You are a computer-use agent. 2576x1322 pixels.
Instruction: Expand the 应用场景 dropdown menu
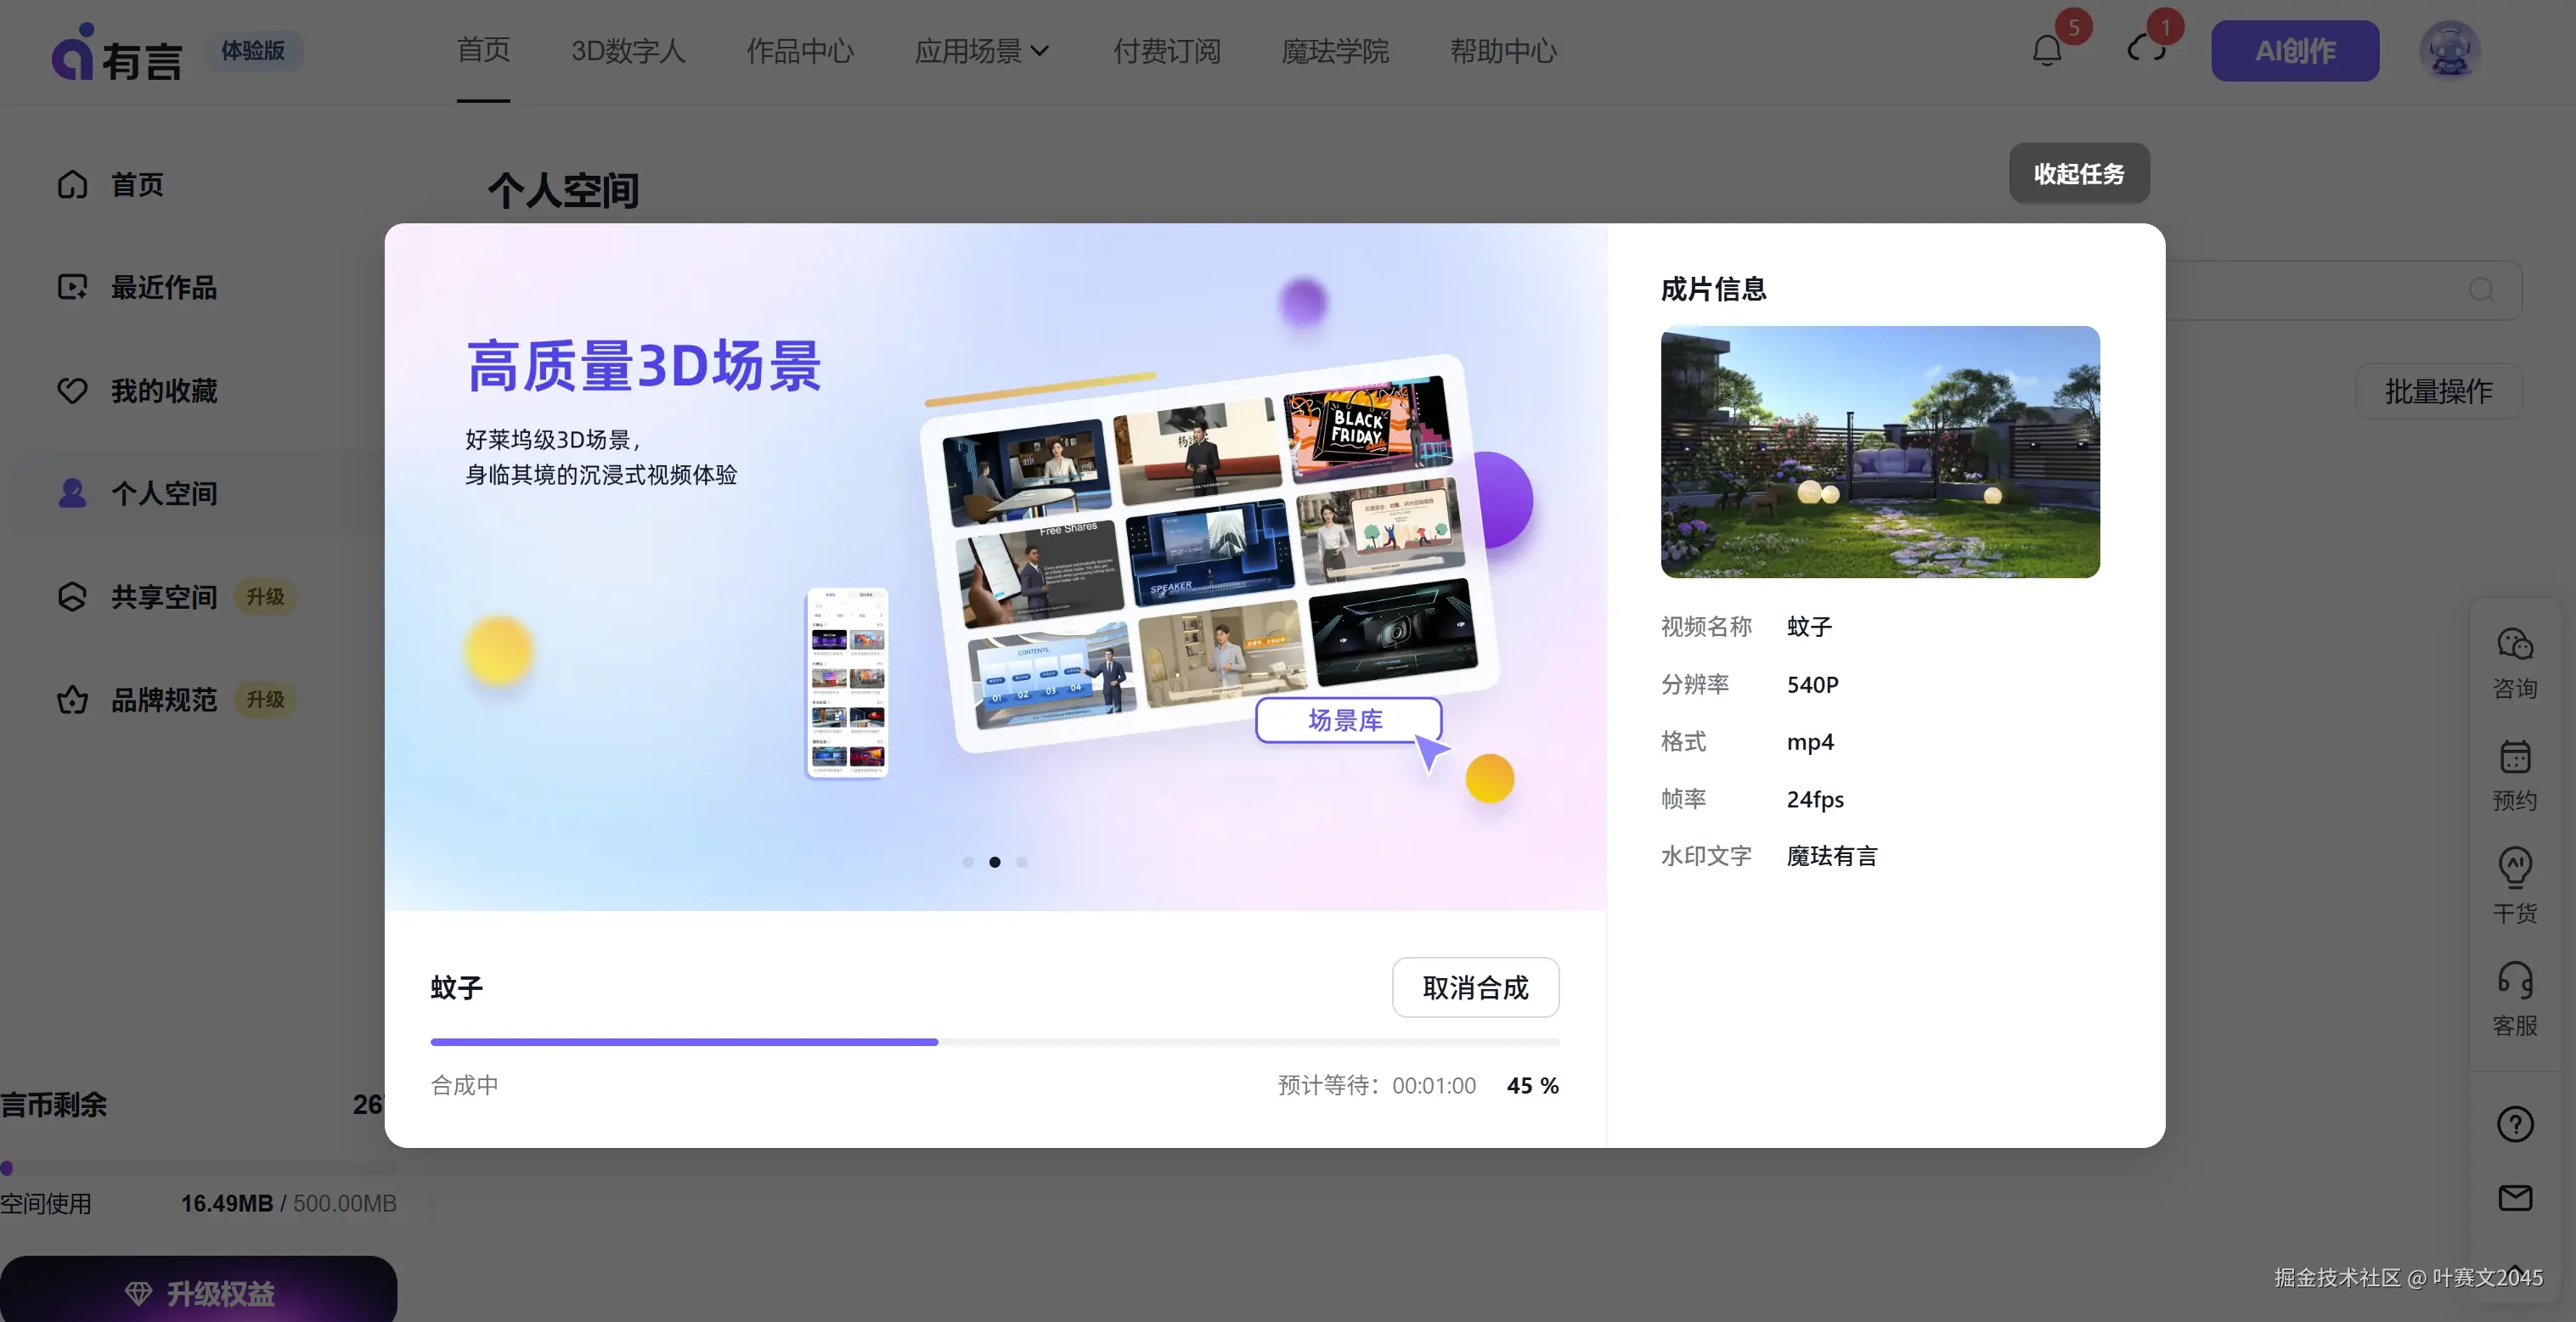(981, 51)
